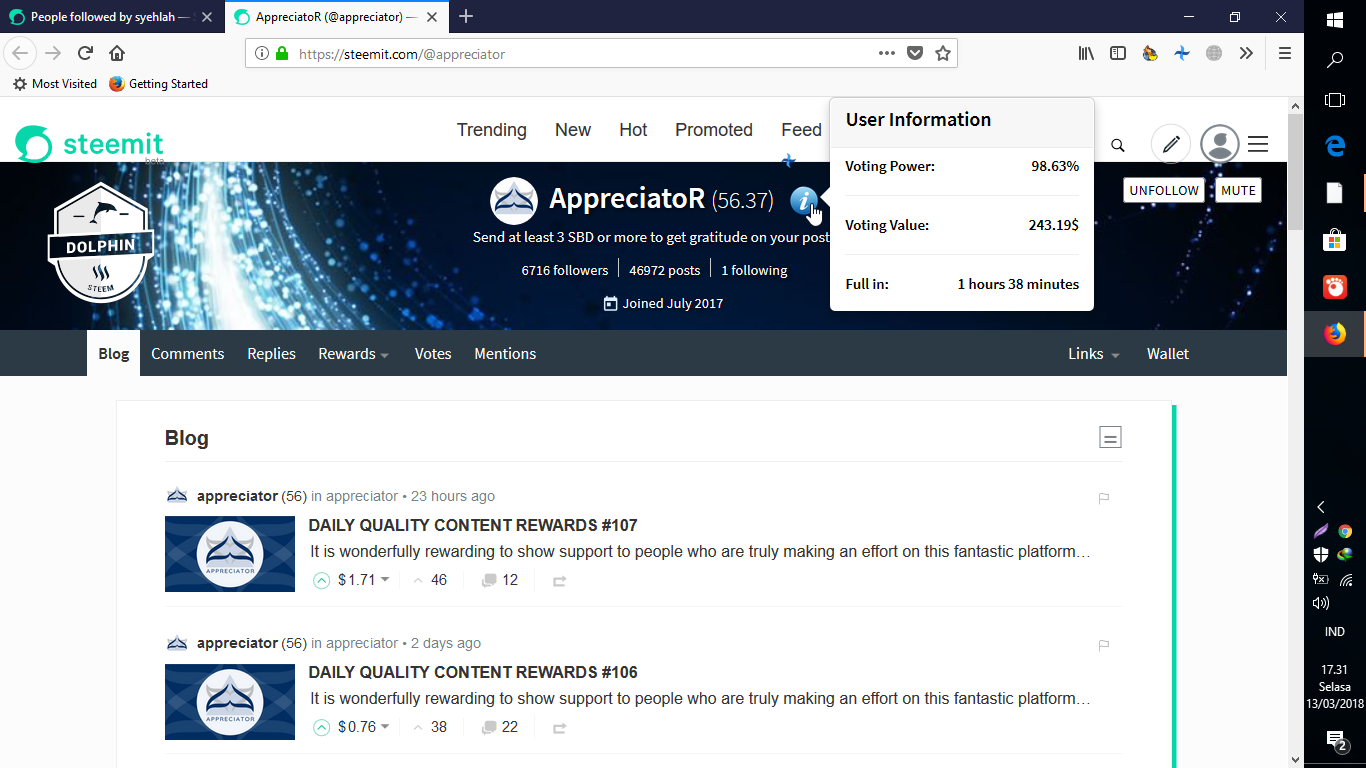Viewport: 1366px width, 768px height.
Task: Show site information padlock icon
Action: click(282, 54)
